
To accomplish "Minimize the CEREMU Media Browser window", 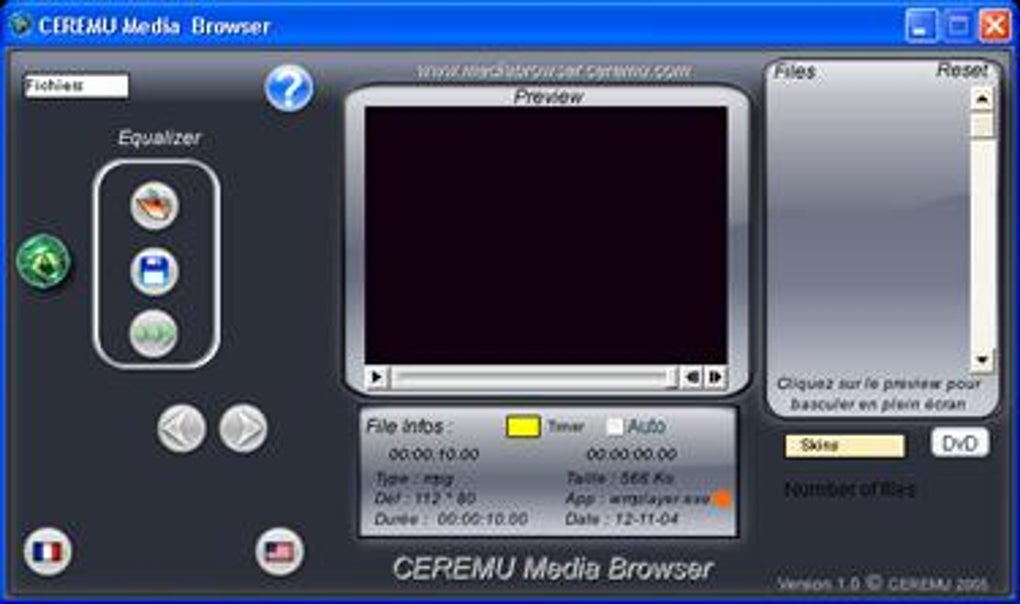I will coord(921,26).
